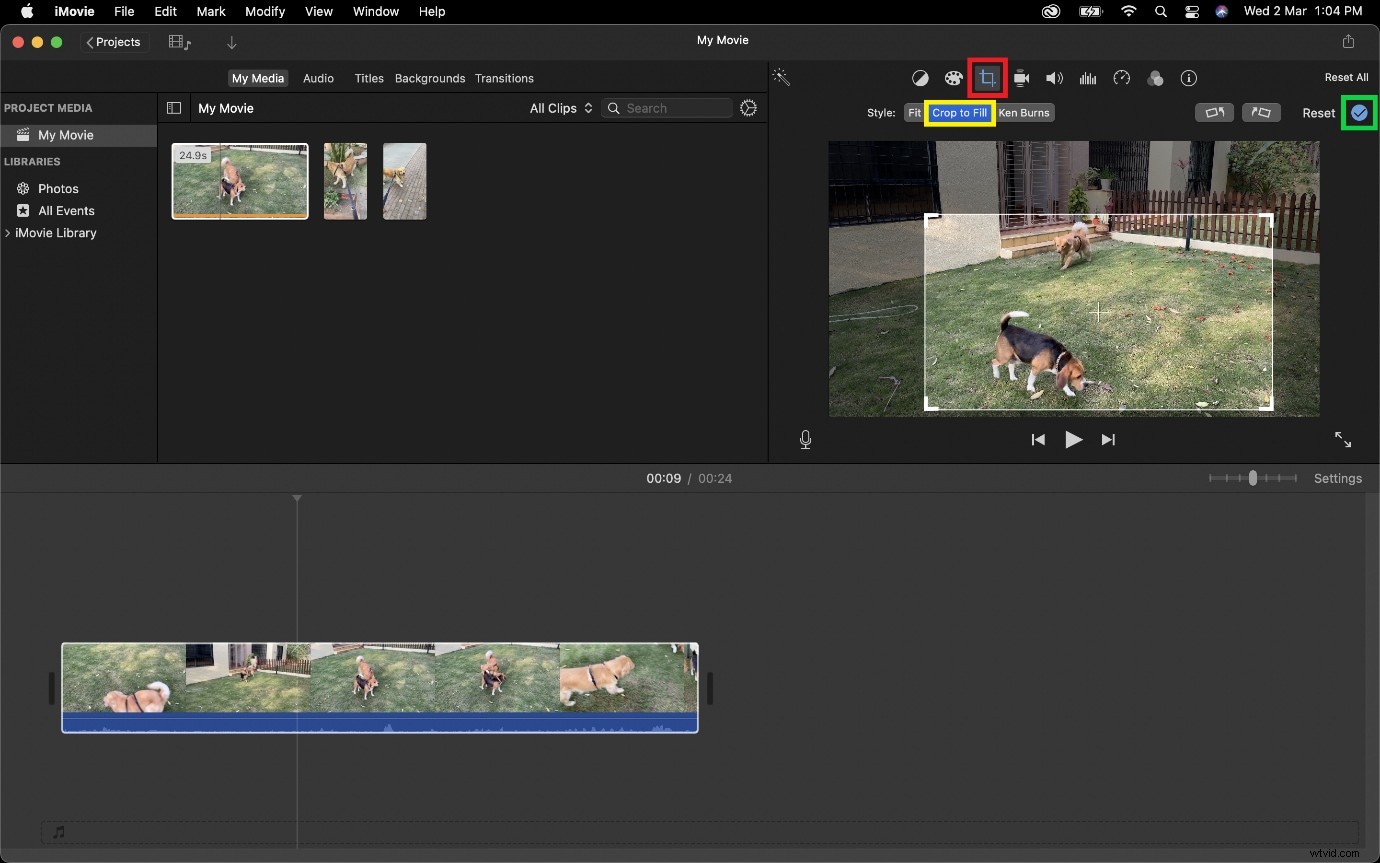
Task: Select the Ken Burns crop style
Action: point(1024,113)
